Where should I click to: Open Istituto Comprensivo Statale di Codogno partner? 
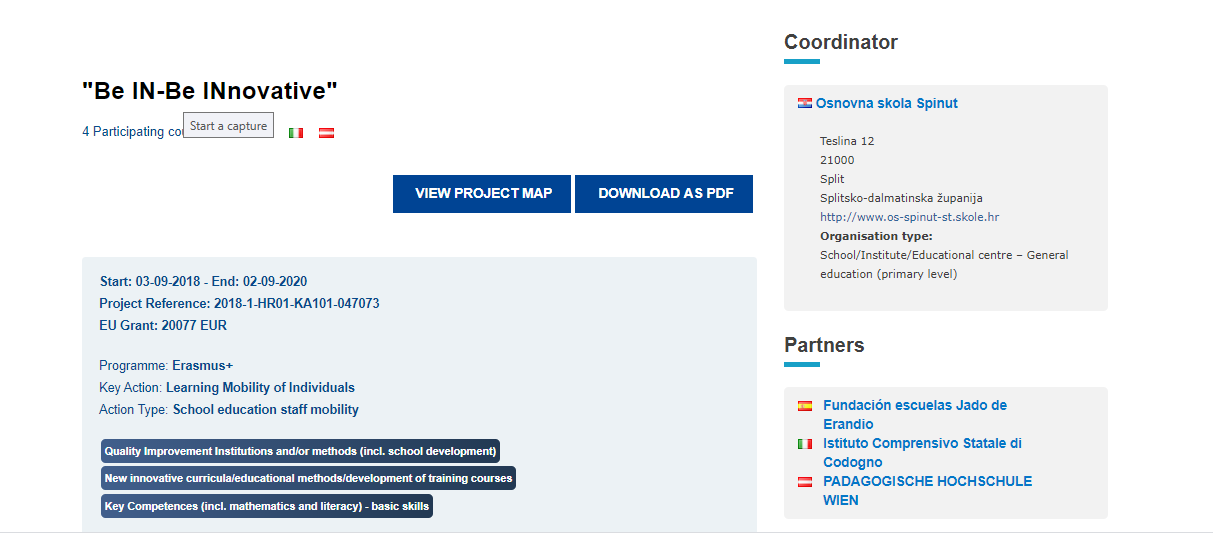pos(922,453)
